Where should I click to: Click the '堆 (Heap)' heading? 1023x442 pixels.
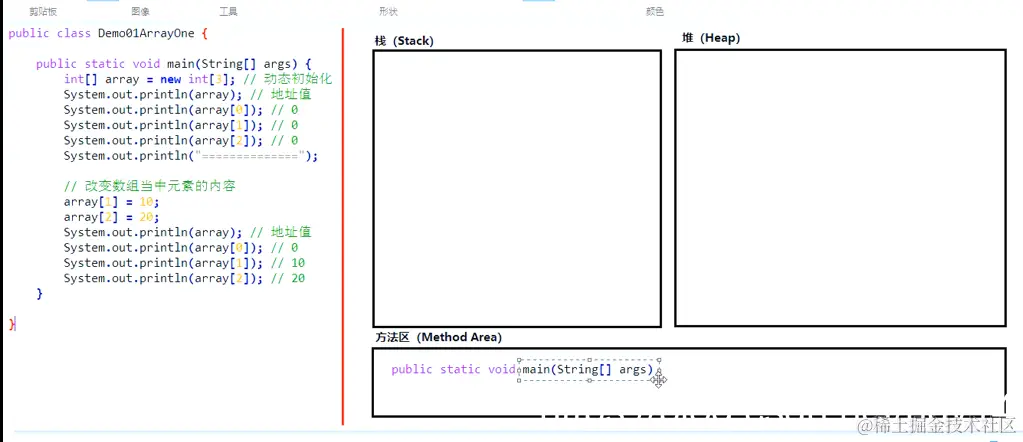[711, 39]
